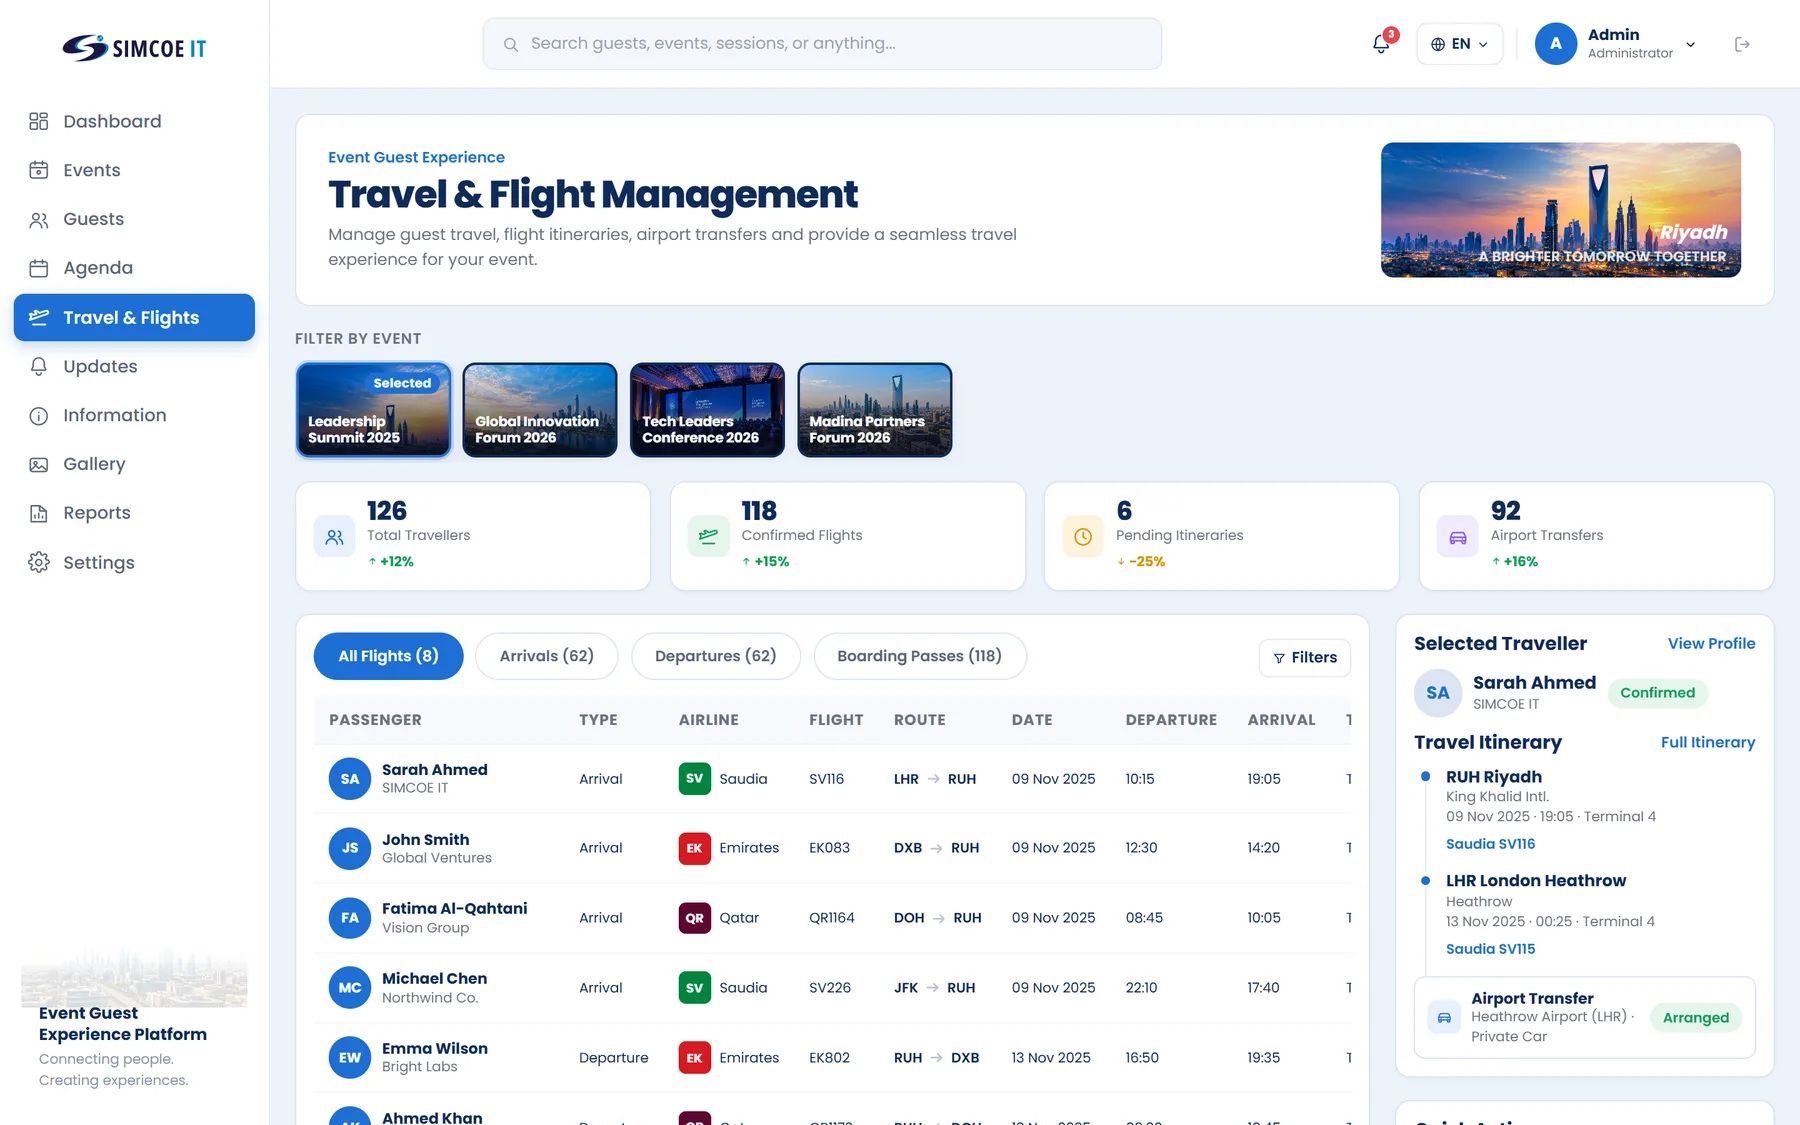Screen dimensions: 1800x1125
Task: Click the blue Admin avatar circle
Action: pos(1556,44)
